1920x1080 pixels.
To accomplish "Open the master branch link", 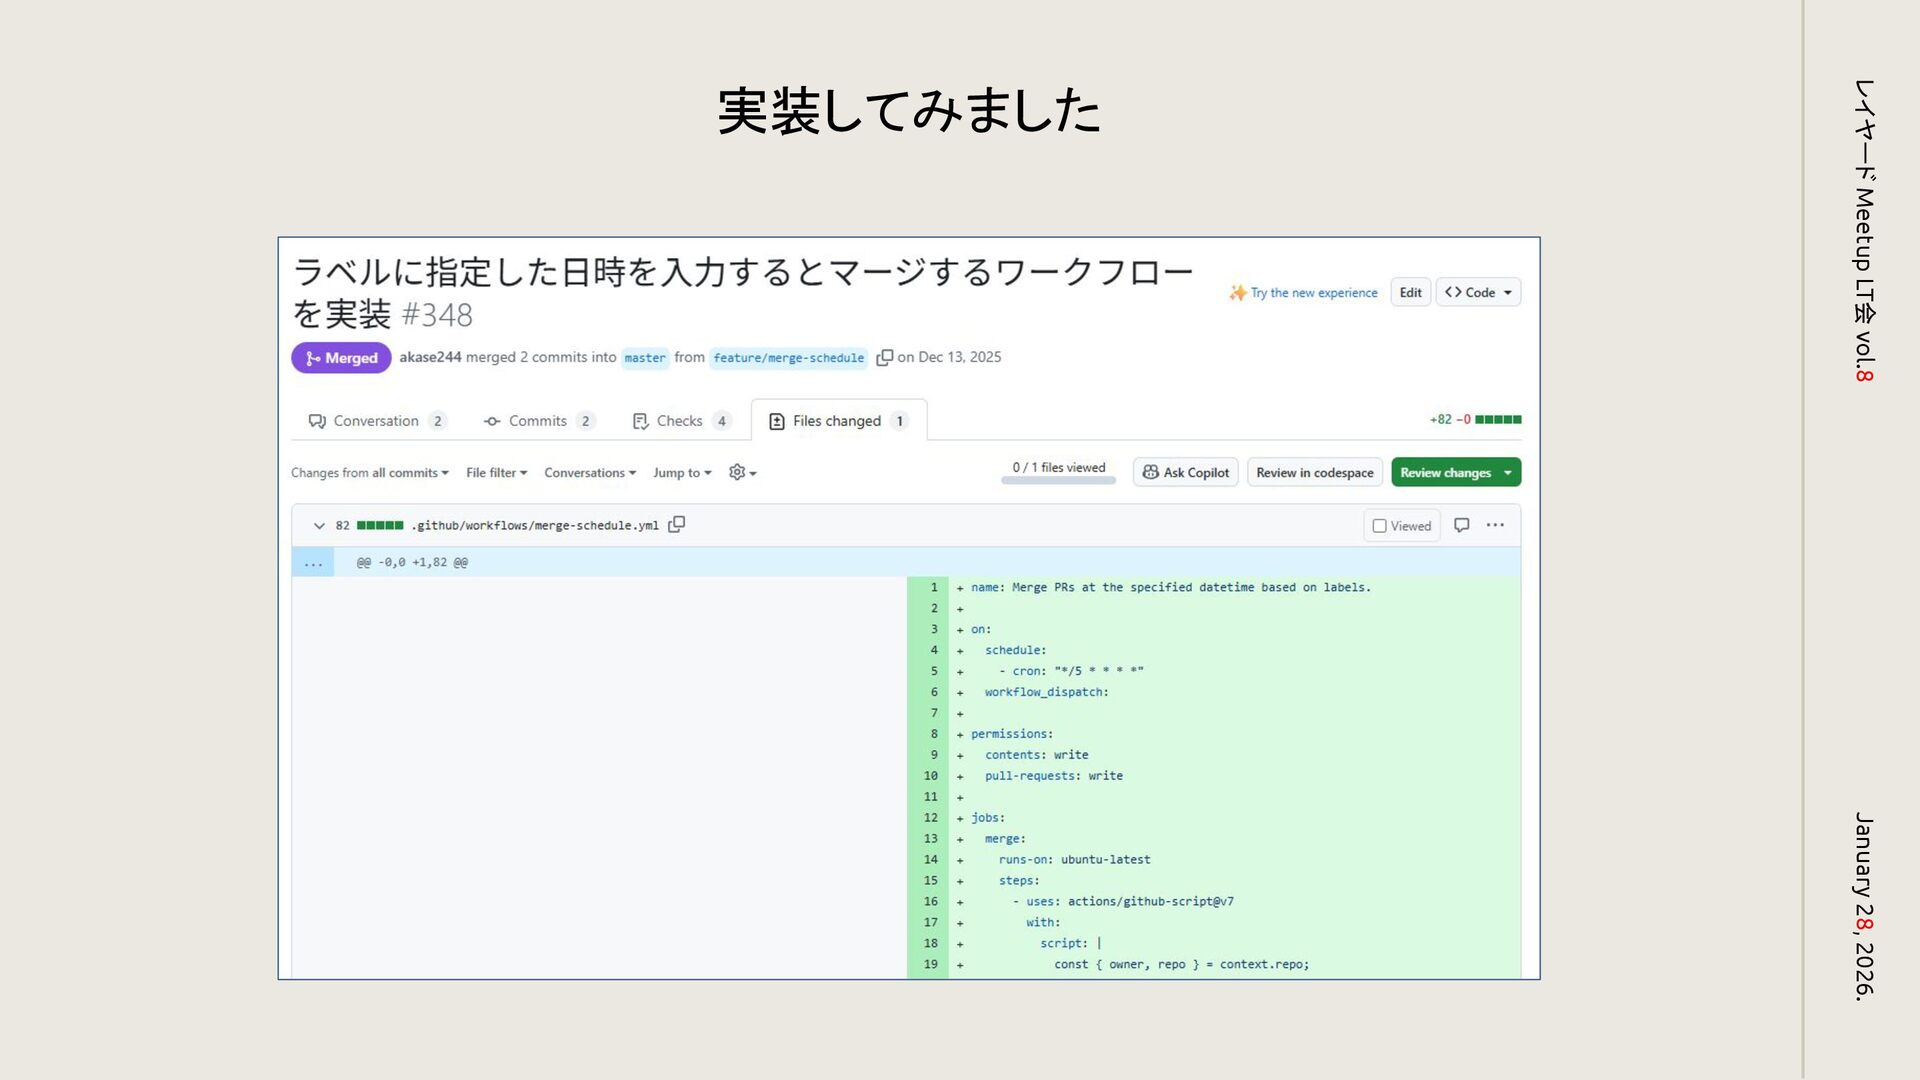I will click(645, 358).
